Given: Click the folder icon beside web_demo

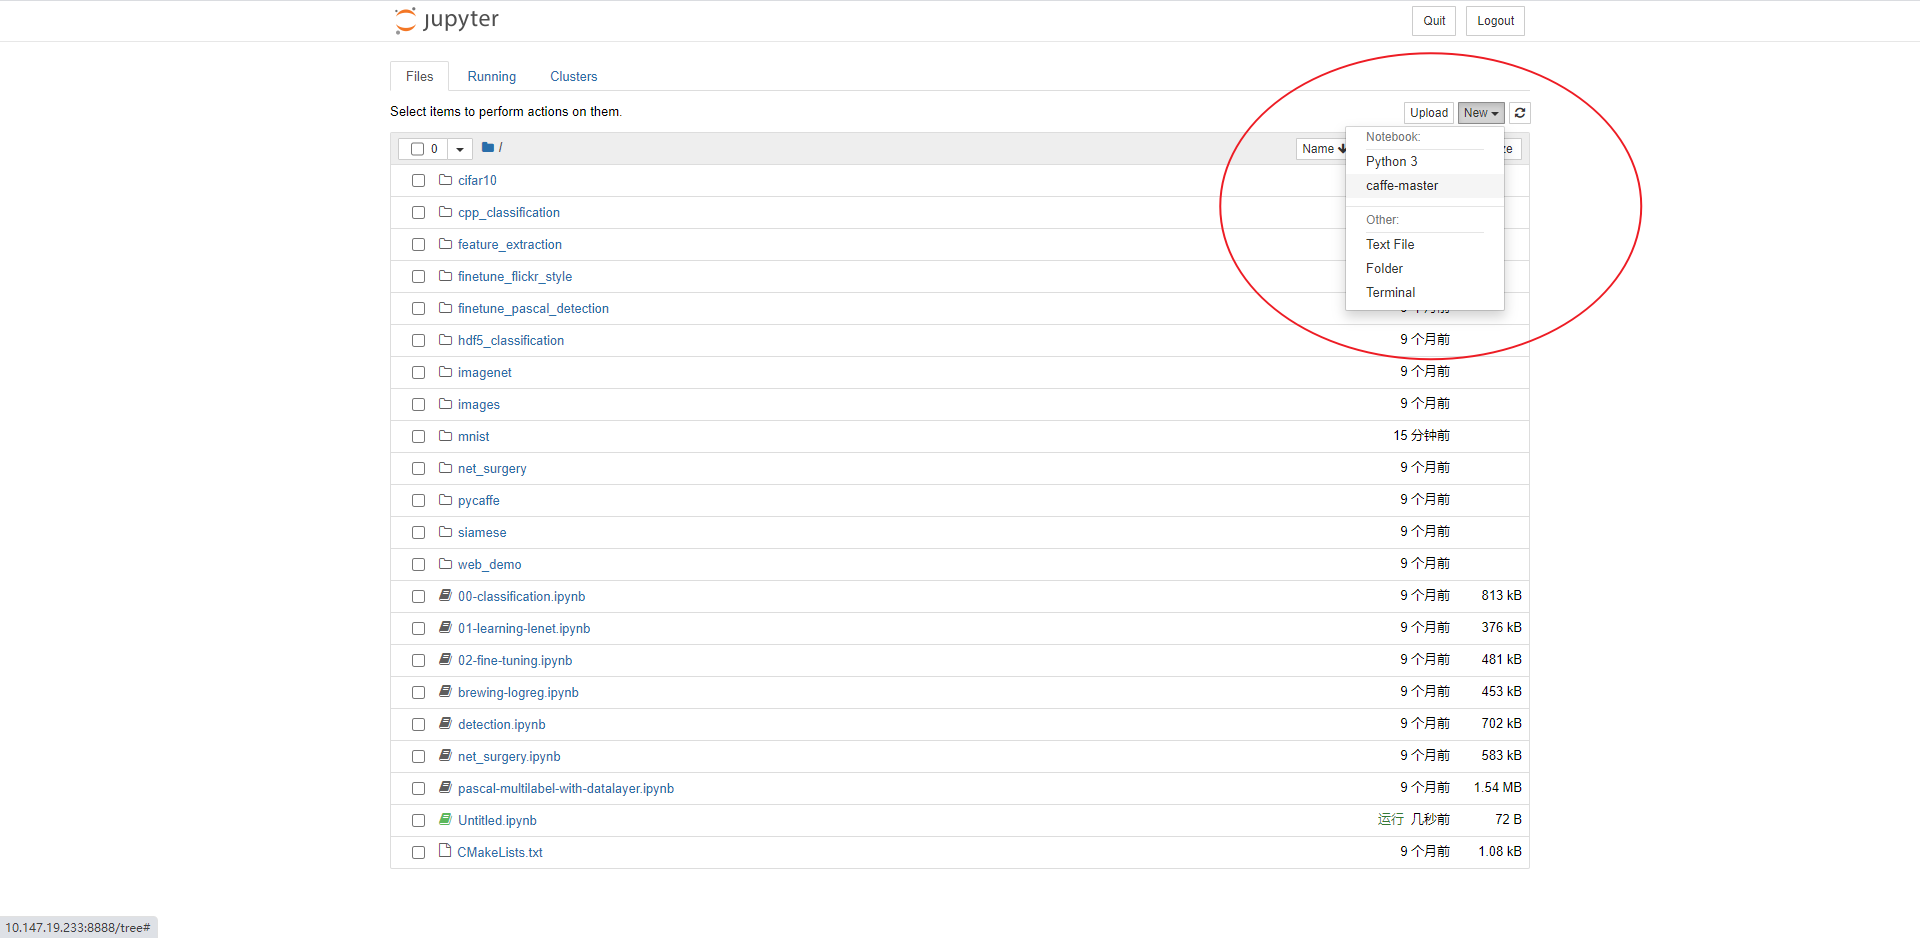Looking at the screenshot, I should [x=446, y=564].
